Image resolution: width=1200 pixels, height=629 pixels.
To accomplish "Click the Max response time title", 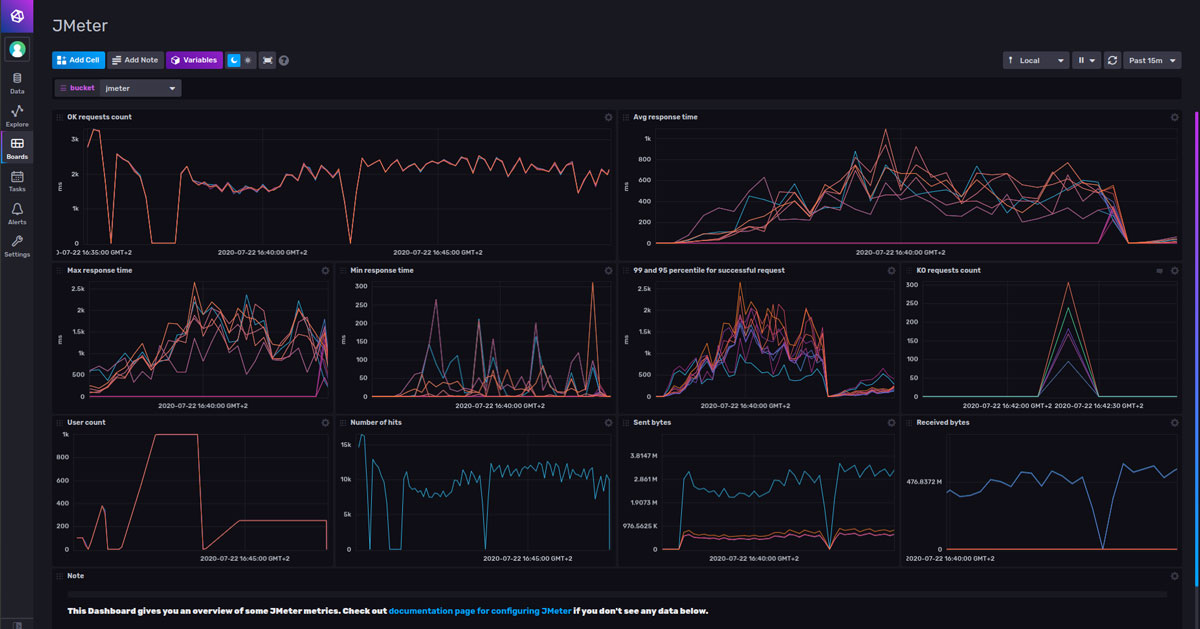I will 99,270.
